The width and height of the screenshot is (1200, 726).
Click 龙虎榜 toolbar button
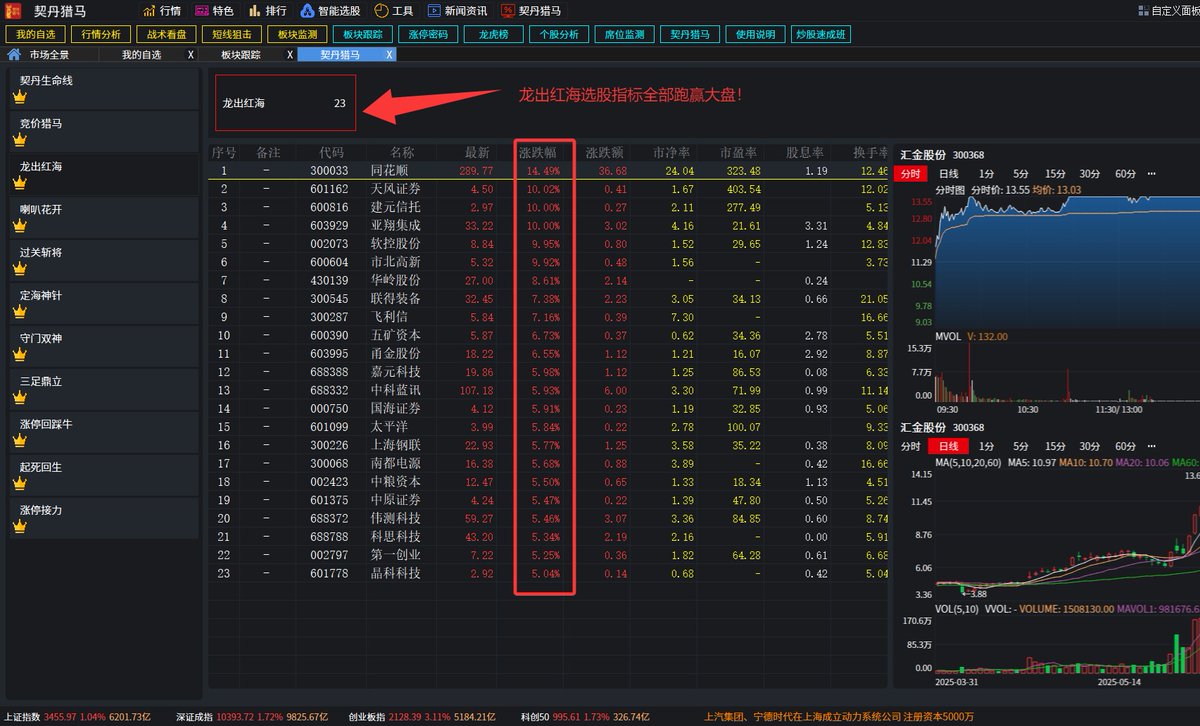(494, 34)
